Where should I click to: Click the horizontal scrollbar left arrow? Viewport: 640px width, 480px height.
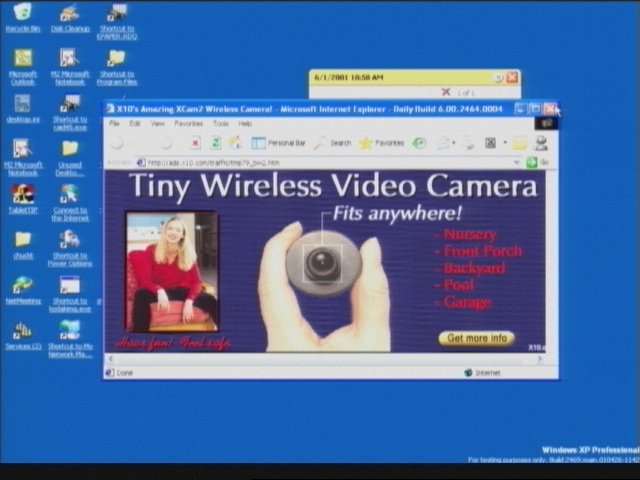point(110,359)
